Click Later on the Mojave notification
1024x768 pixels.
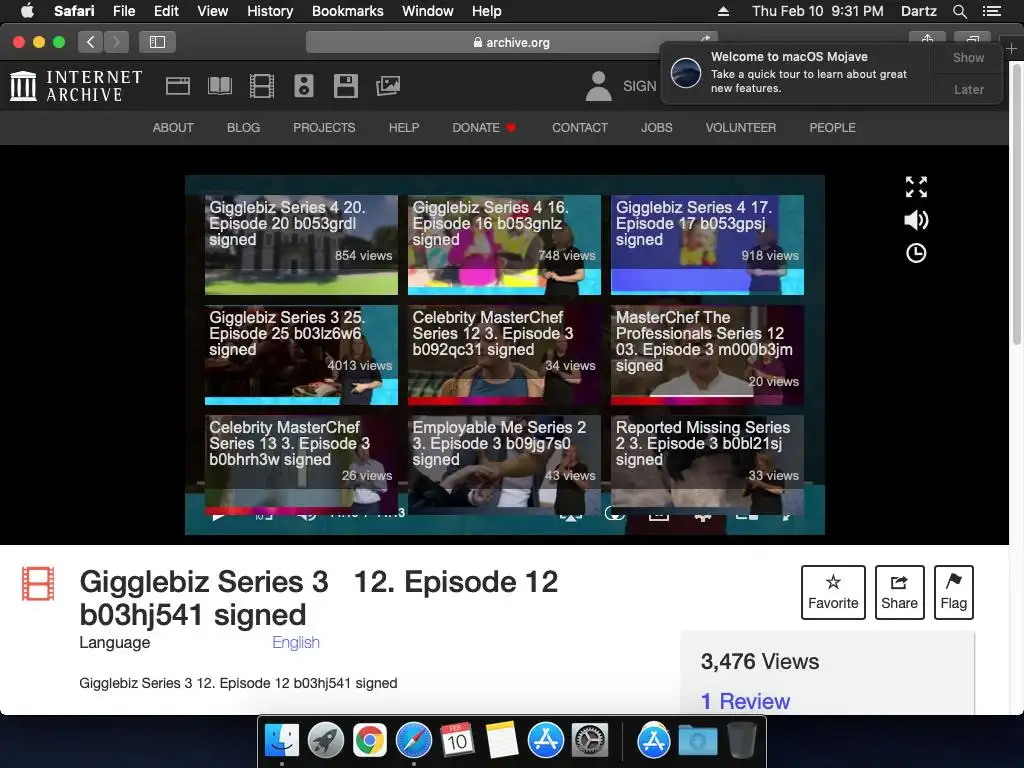tap(968, 89)
